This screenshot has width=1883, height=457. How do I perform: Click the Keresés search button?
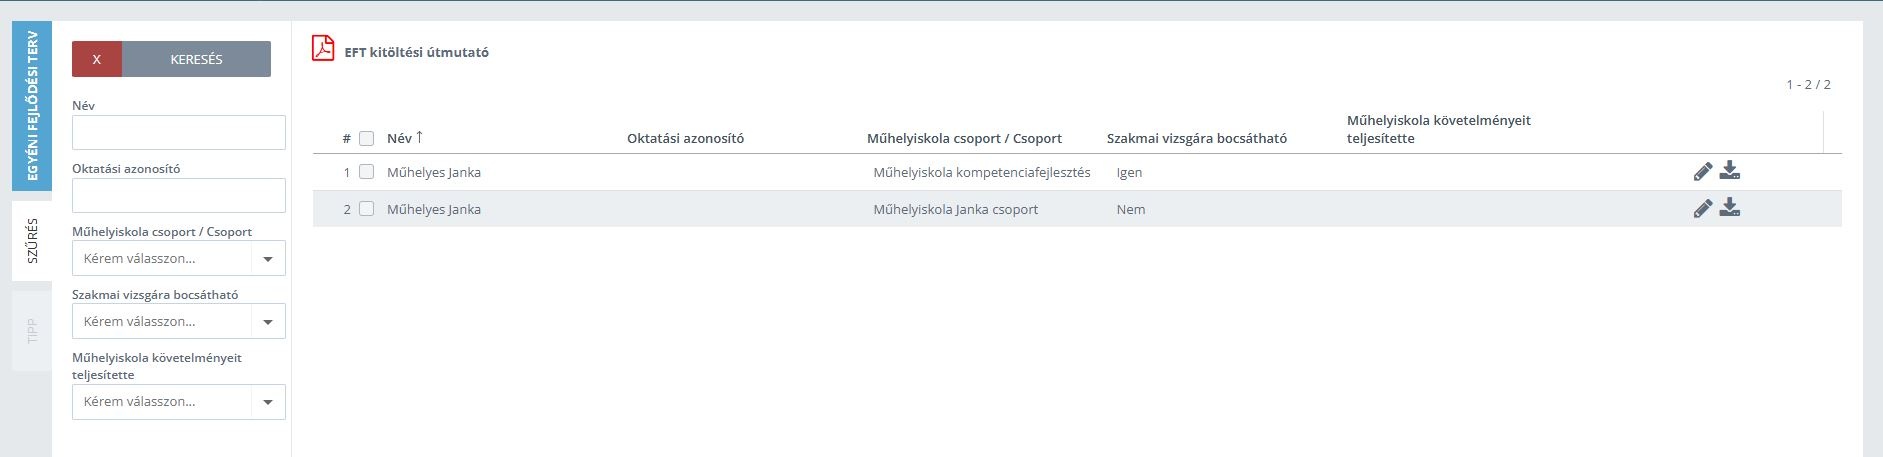click(196, 59)
